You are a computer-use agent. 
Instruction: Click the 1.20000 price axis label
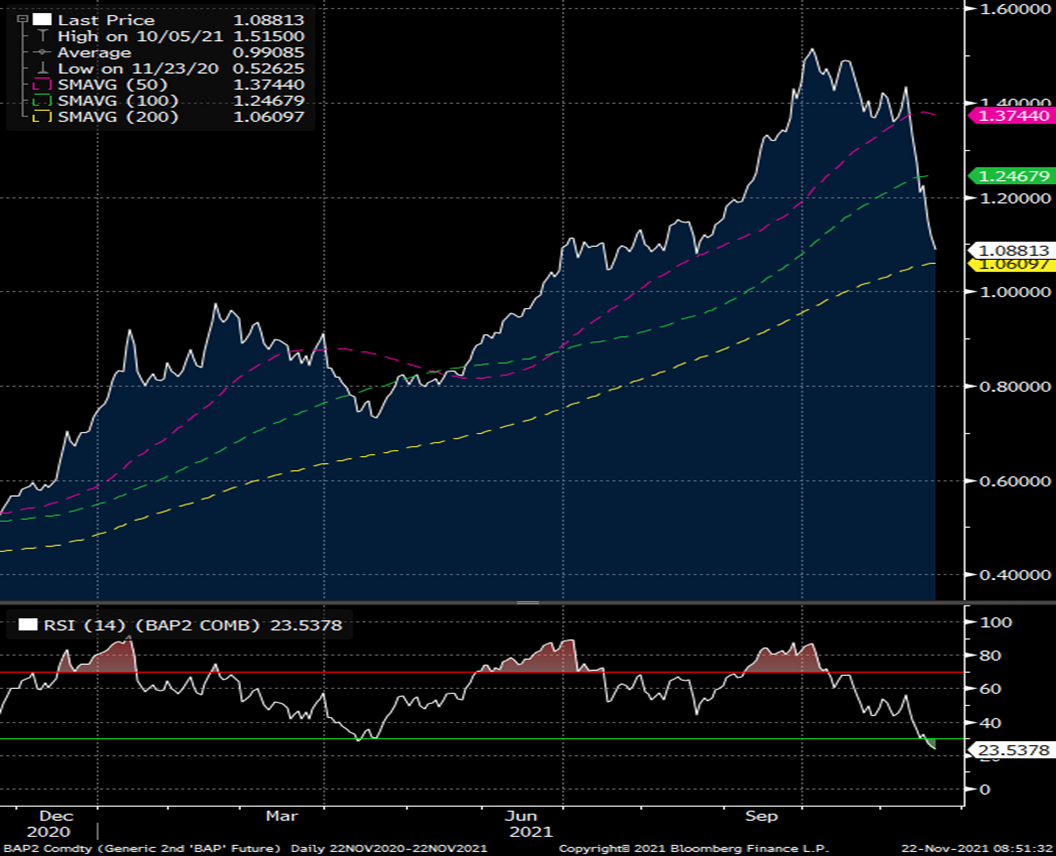coord(1015,198)
